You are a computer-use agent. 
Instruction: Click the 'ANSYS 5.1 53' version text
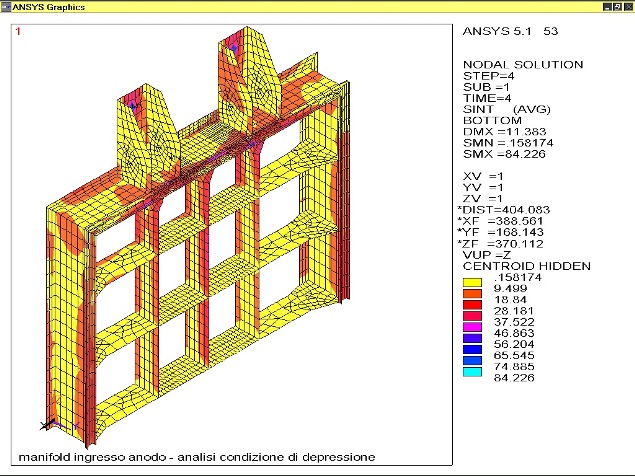pyautogui.click(x=510, y=31)
